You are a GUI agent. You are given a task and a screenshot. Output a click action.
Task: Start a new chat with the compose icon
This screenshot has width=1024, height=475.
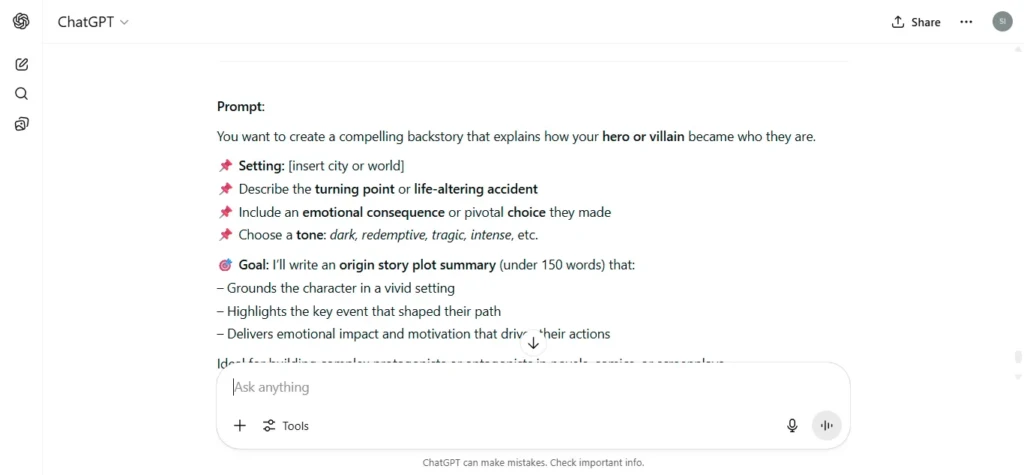point(22,64)
